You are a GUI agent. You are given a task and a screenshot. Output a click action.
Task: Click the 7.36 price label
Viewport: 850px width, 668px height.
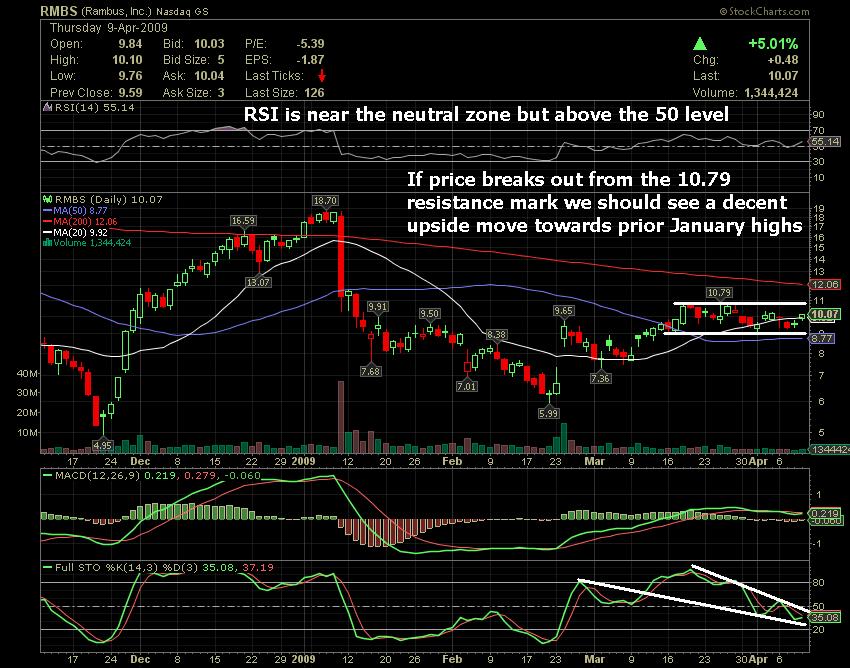[x=601, y=378]
